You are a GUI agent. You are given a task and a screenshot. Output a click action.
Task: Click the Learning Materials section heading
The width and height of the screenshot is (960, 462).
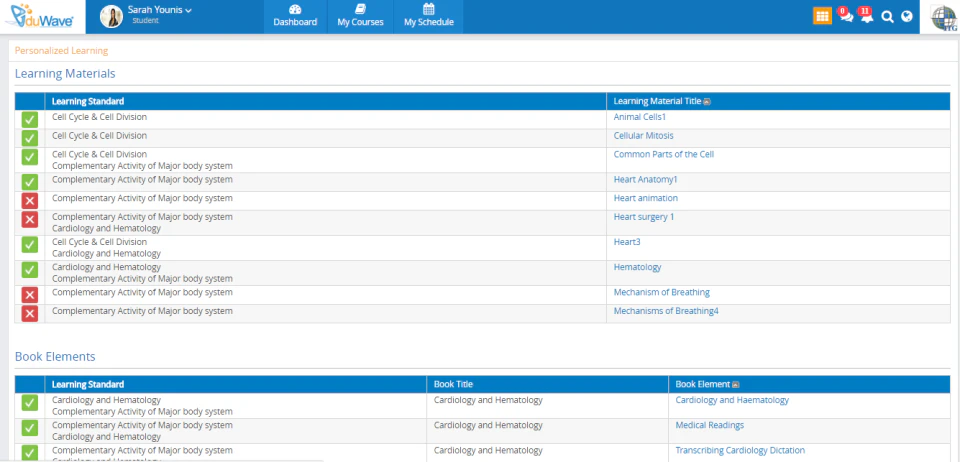tap(65, 74)
